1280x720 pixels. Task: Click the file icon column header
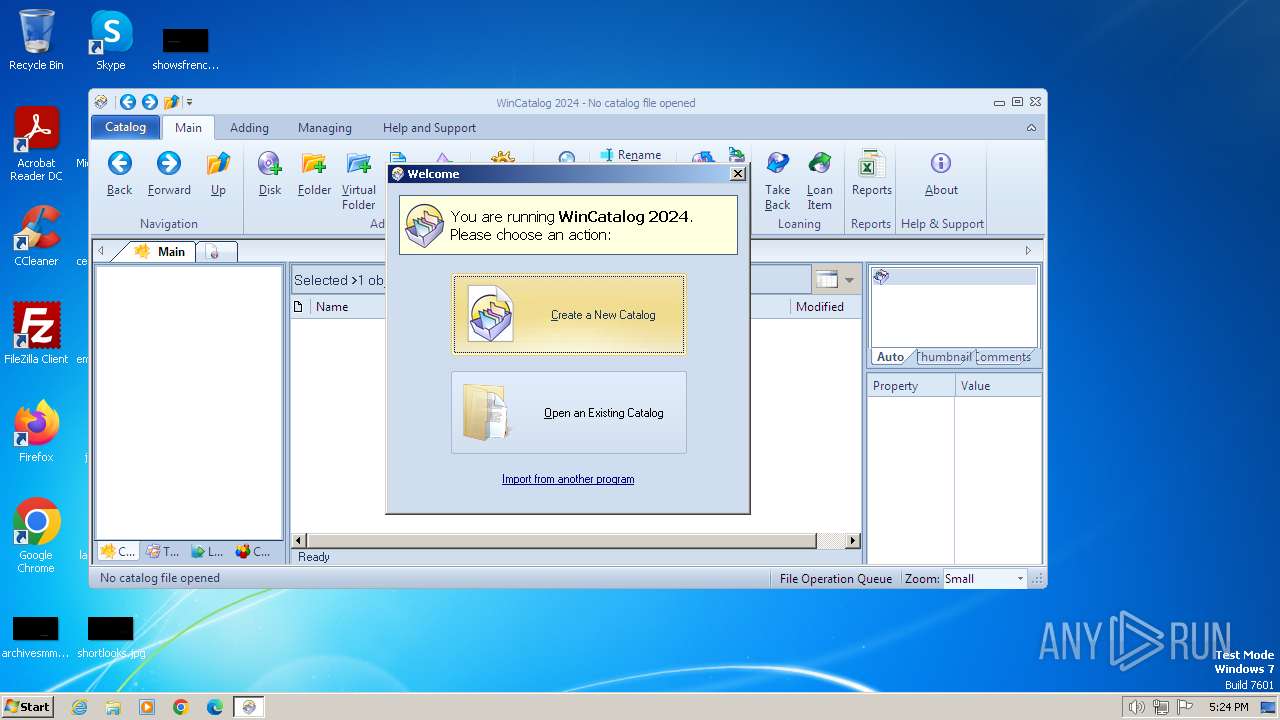click(298, 307)
